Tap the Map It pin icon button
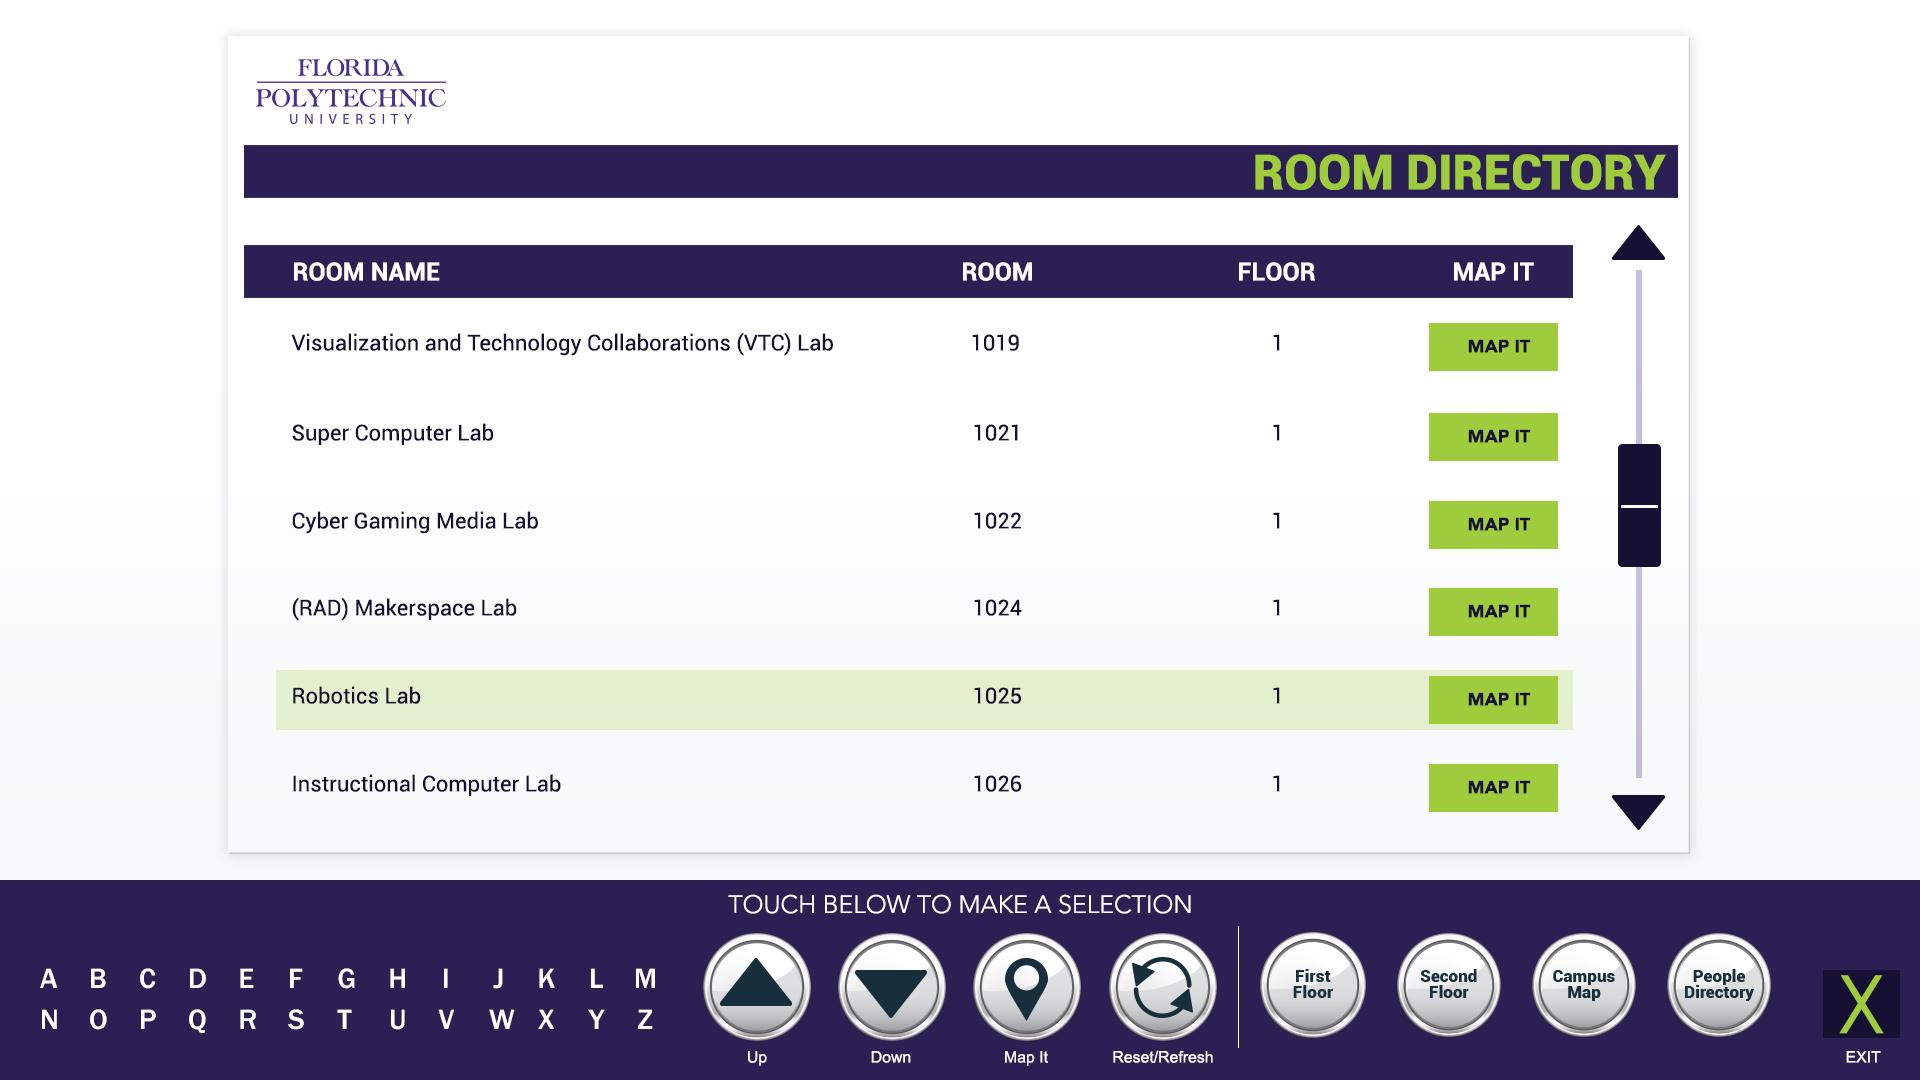The height and width of the screenshot is (1080, 1920). click(1026, 987)
